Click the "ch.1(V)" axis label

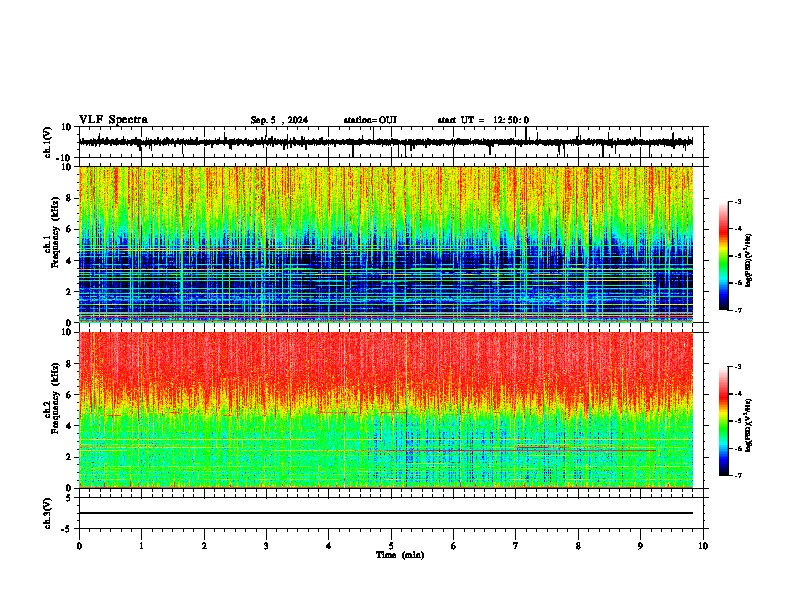click(48, 142)
